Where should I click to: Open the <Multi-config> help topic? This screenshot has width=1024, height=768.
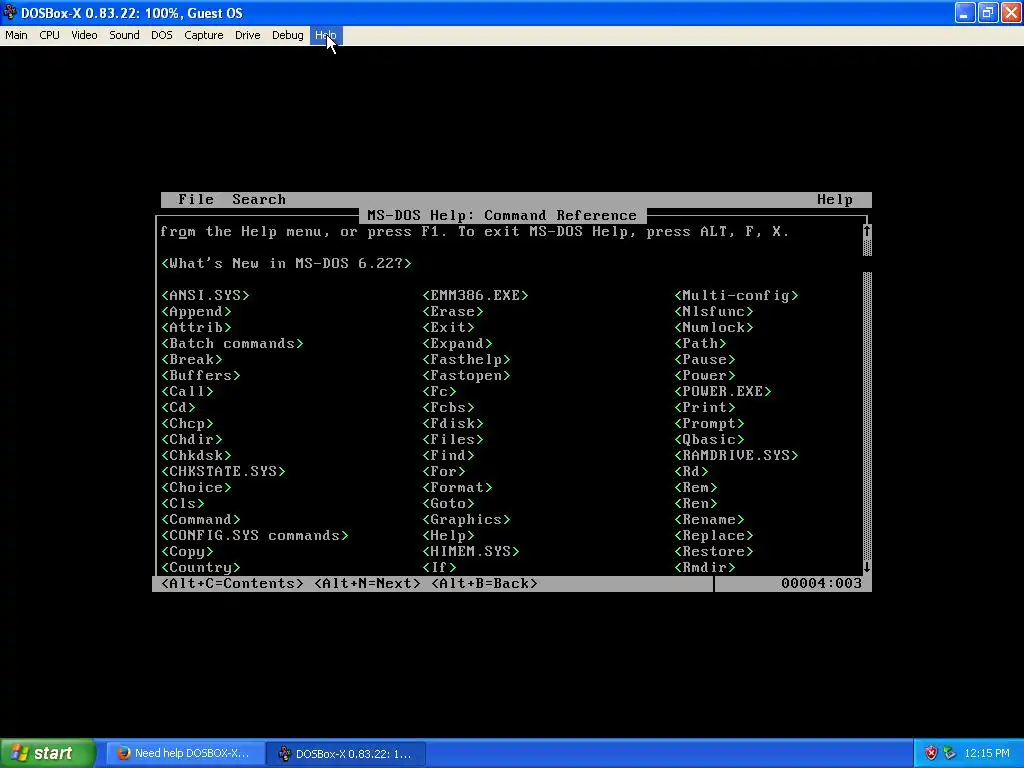click(x=736, y=295)
